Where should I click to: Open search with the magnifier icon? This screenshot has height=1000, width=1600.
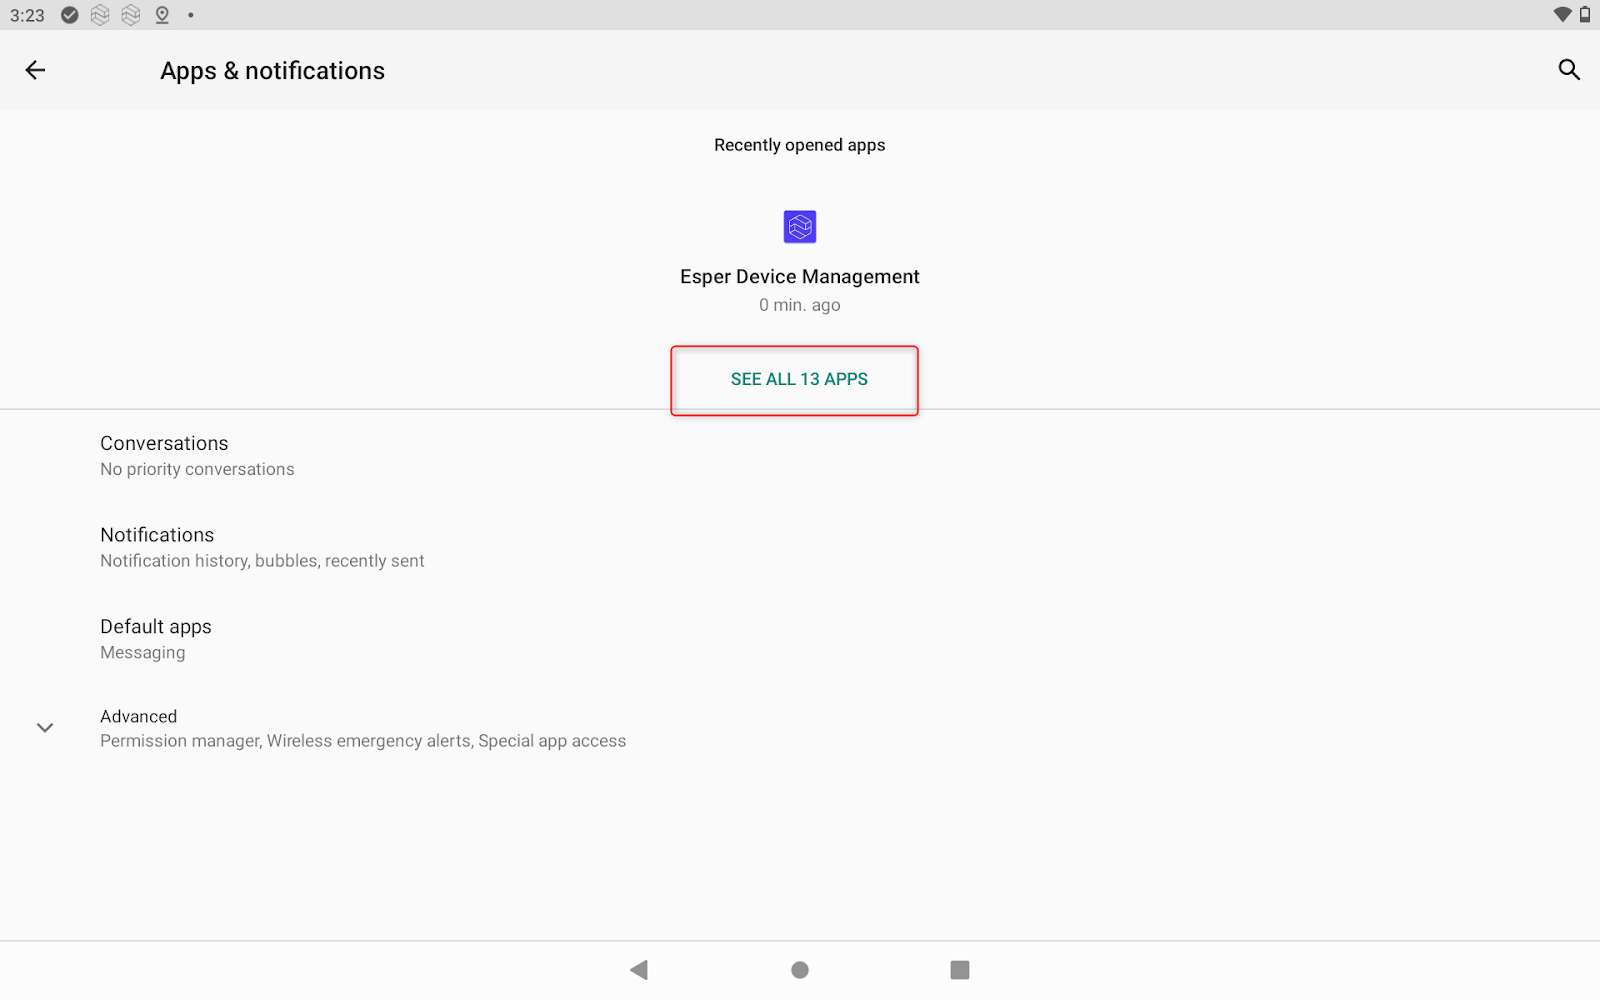1569,70
